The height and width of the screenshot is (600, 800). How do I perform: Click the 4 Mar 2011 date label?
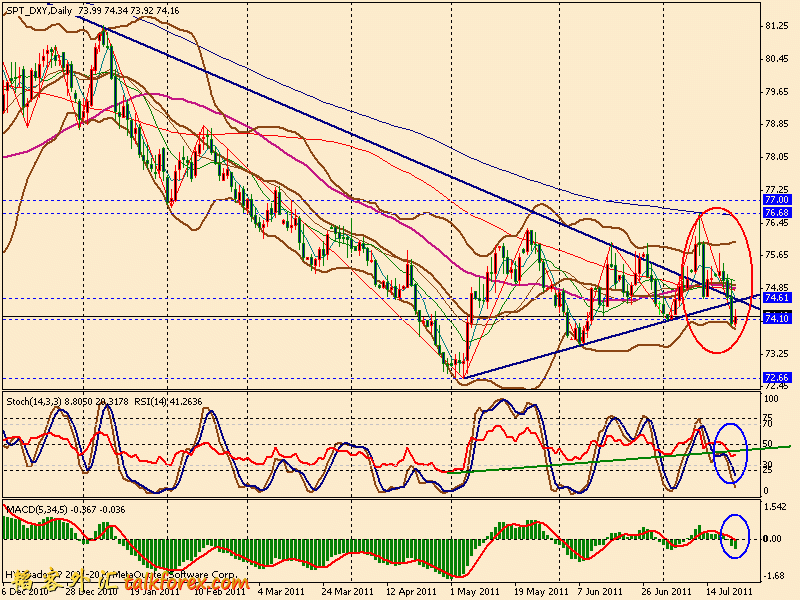(x=281, y=591)
